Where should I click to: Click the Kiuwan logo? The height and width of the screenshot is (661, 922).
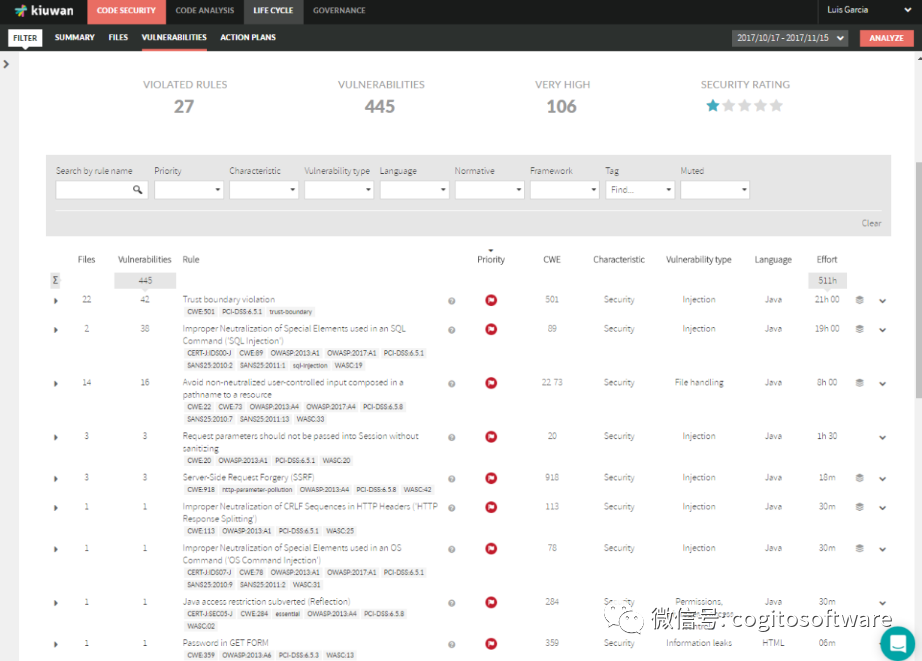44,11
